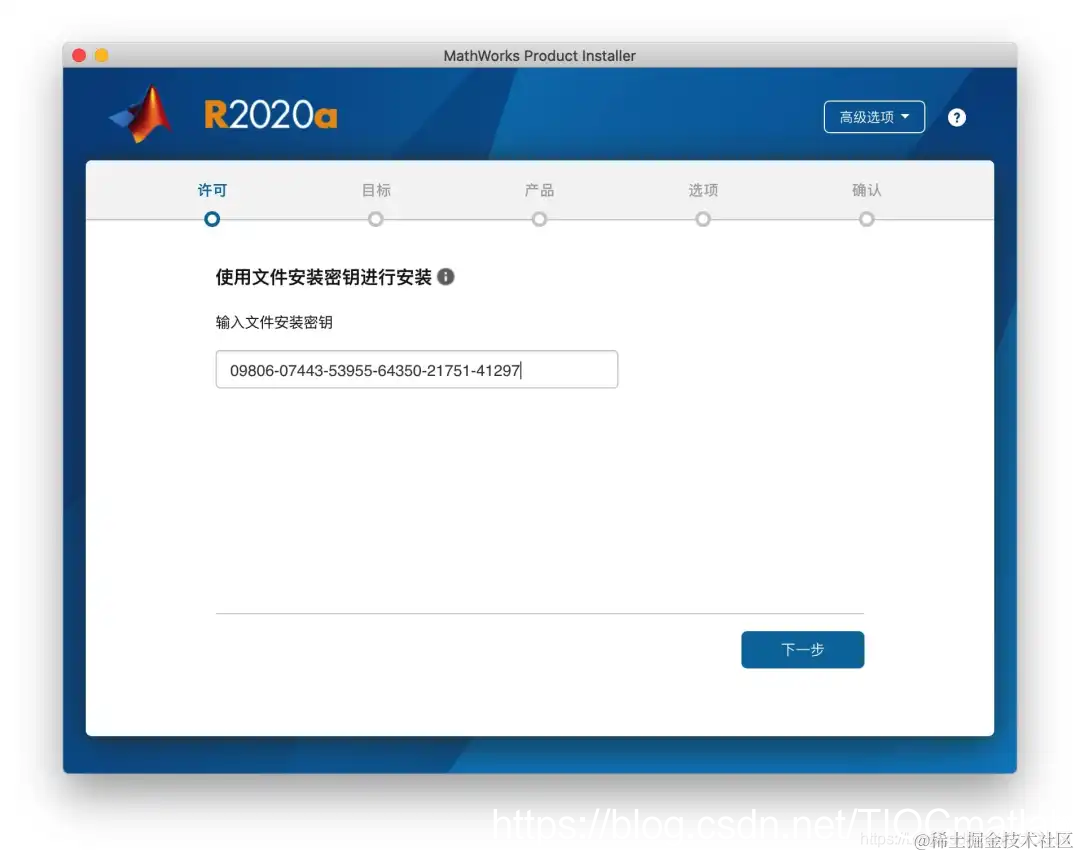Switch to the 许可 tab label

click(211, 190)
